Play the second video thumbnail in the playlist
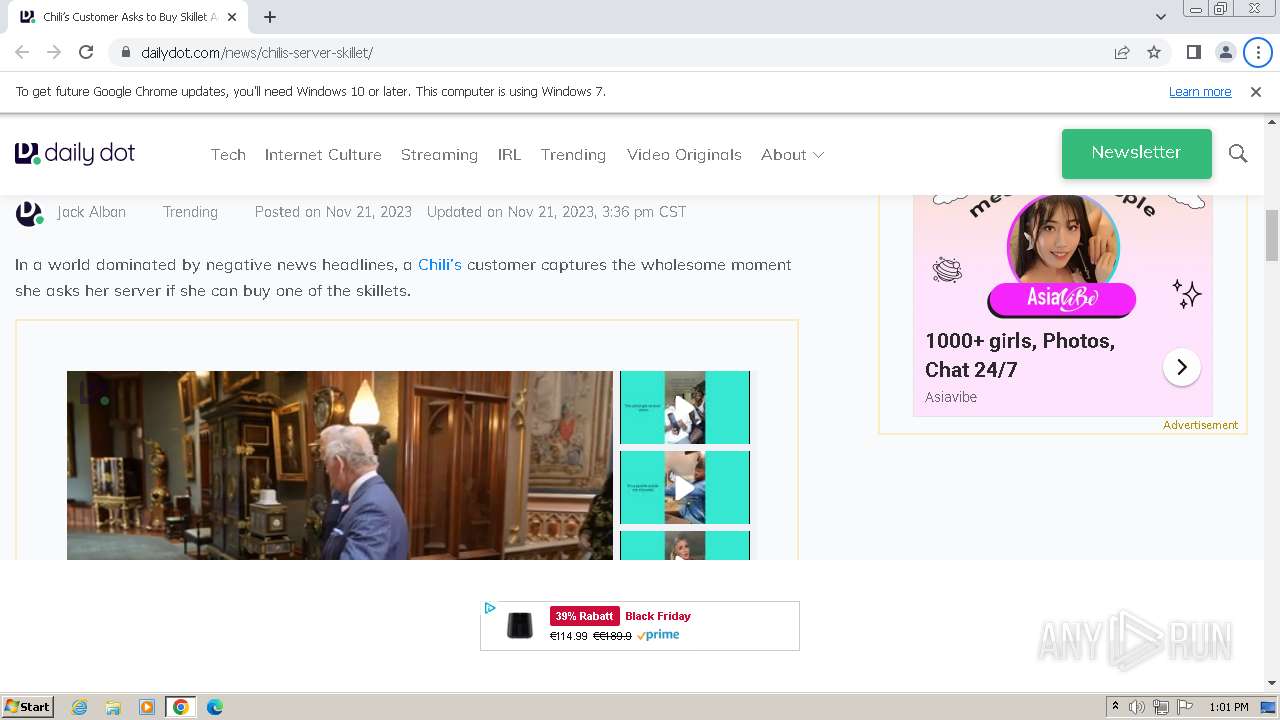Viewport: 1280px width, 720px height. click(684, 487)
